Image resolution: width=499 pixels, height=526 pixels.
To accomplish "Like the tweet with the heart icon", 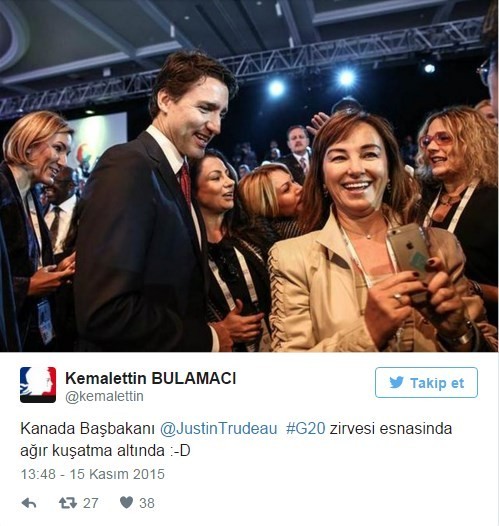I will pyautogui.click(x=126, y=503).
